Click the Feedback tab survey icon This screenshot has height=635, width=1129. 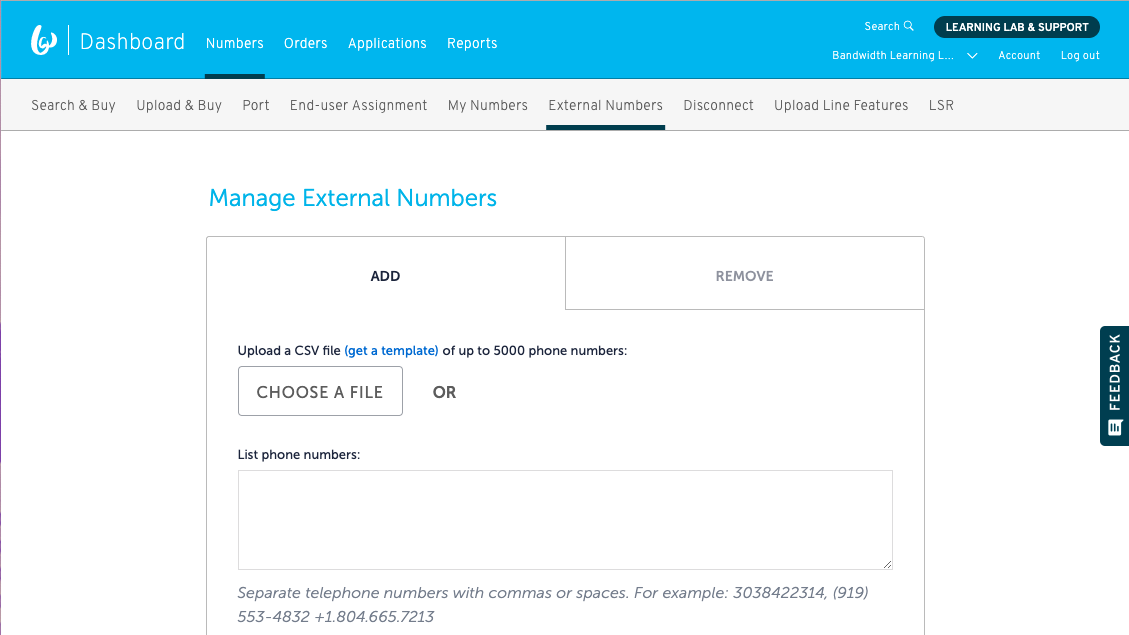pos(1115,428)
